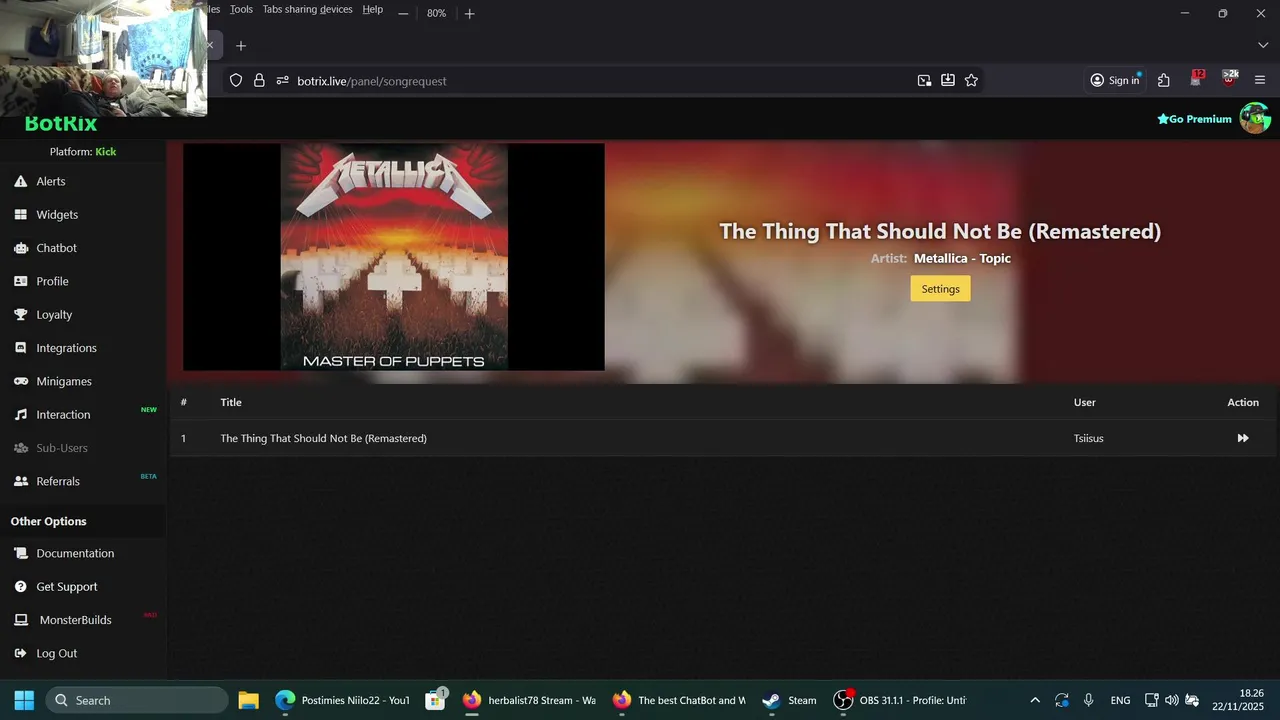This screenshot has height=720, width=1280.
Task: Click the taskbar Search box
Action: click(x=136, y=700)
